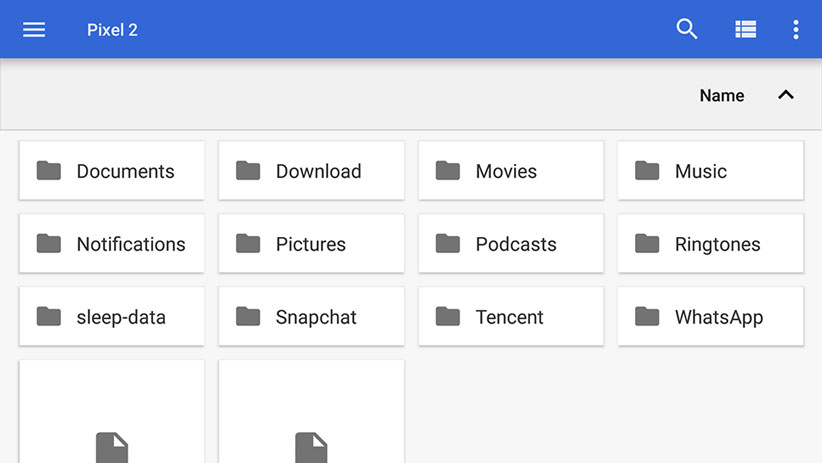Tap the search magnifier icon

pyautogui.click(x=687, y=29)
